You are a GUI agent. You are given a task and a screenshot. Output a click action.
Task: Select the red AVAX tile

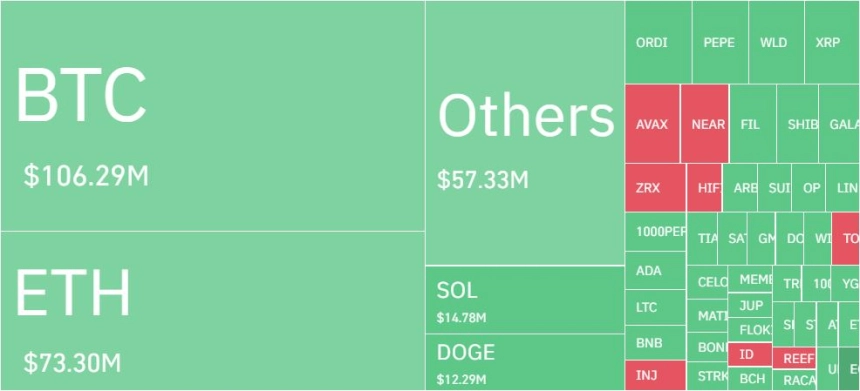point(653,124)
